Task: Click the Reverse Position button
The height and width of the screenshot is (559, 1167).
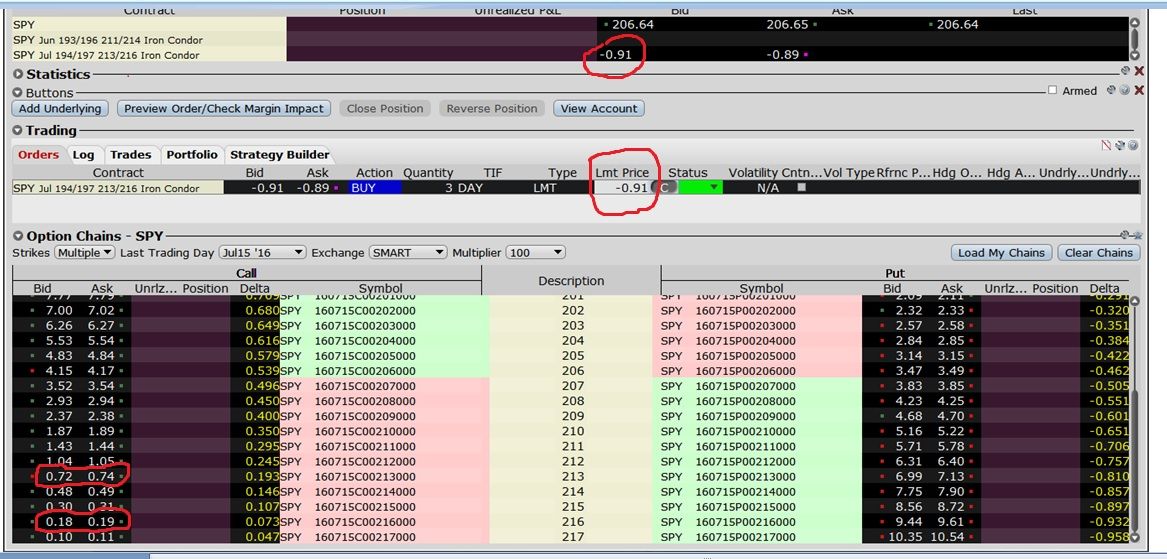Action: point(492,108)
